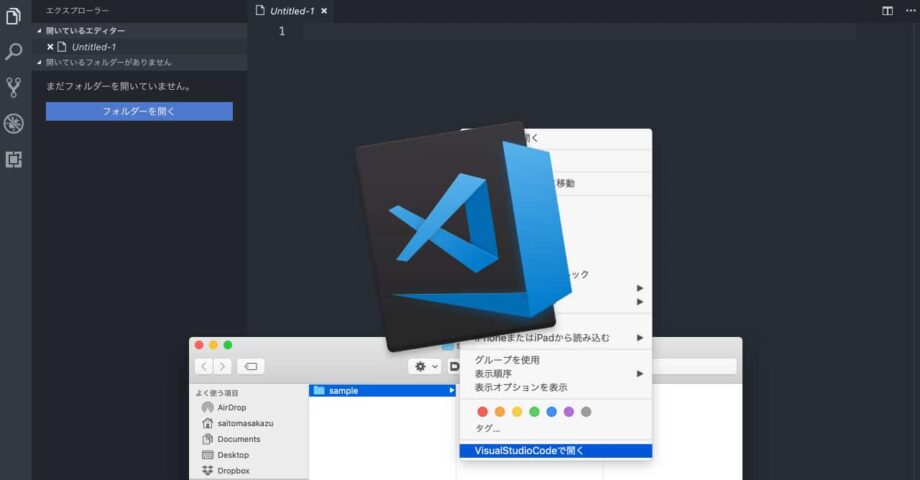The width and height of the screenshot is (920, 480).
Task: Apply the red tag color
Action: coord(482,412)
